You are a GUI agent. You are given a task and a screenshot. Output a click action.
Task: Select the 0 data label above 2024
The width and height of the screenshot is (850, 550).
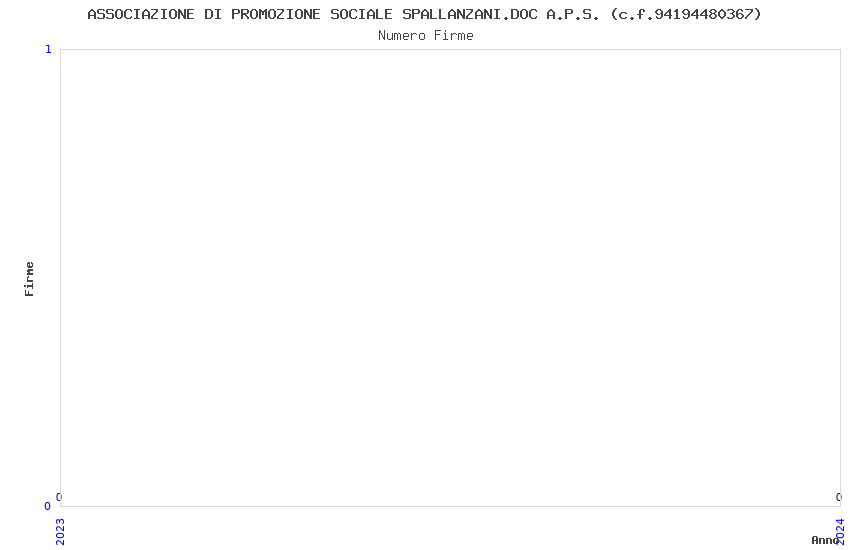click(839, 497)
